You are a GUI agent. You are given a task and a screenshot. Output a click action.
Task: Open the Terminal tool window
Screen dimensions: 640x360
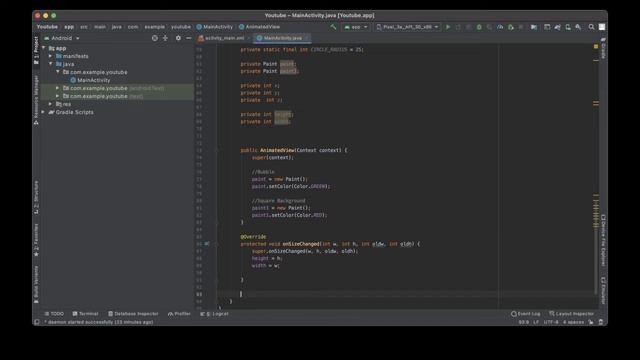click(85, 314)
